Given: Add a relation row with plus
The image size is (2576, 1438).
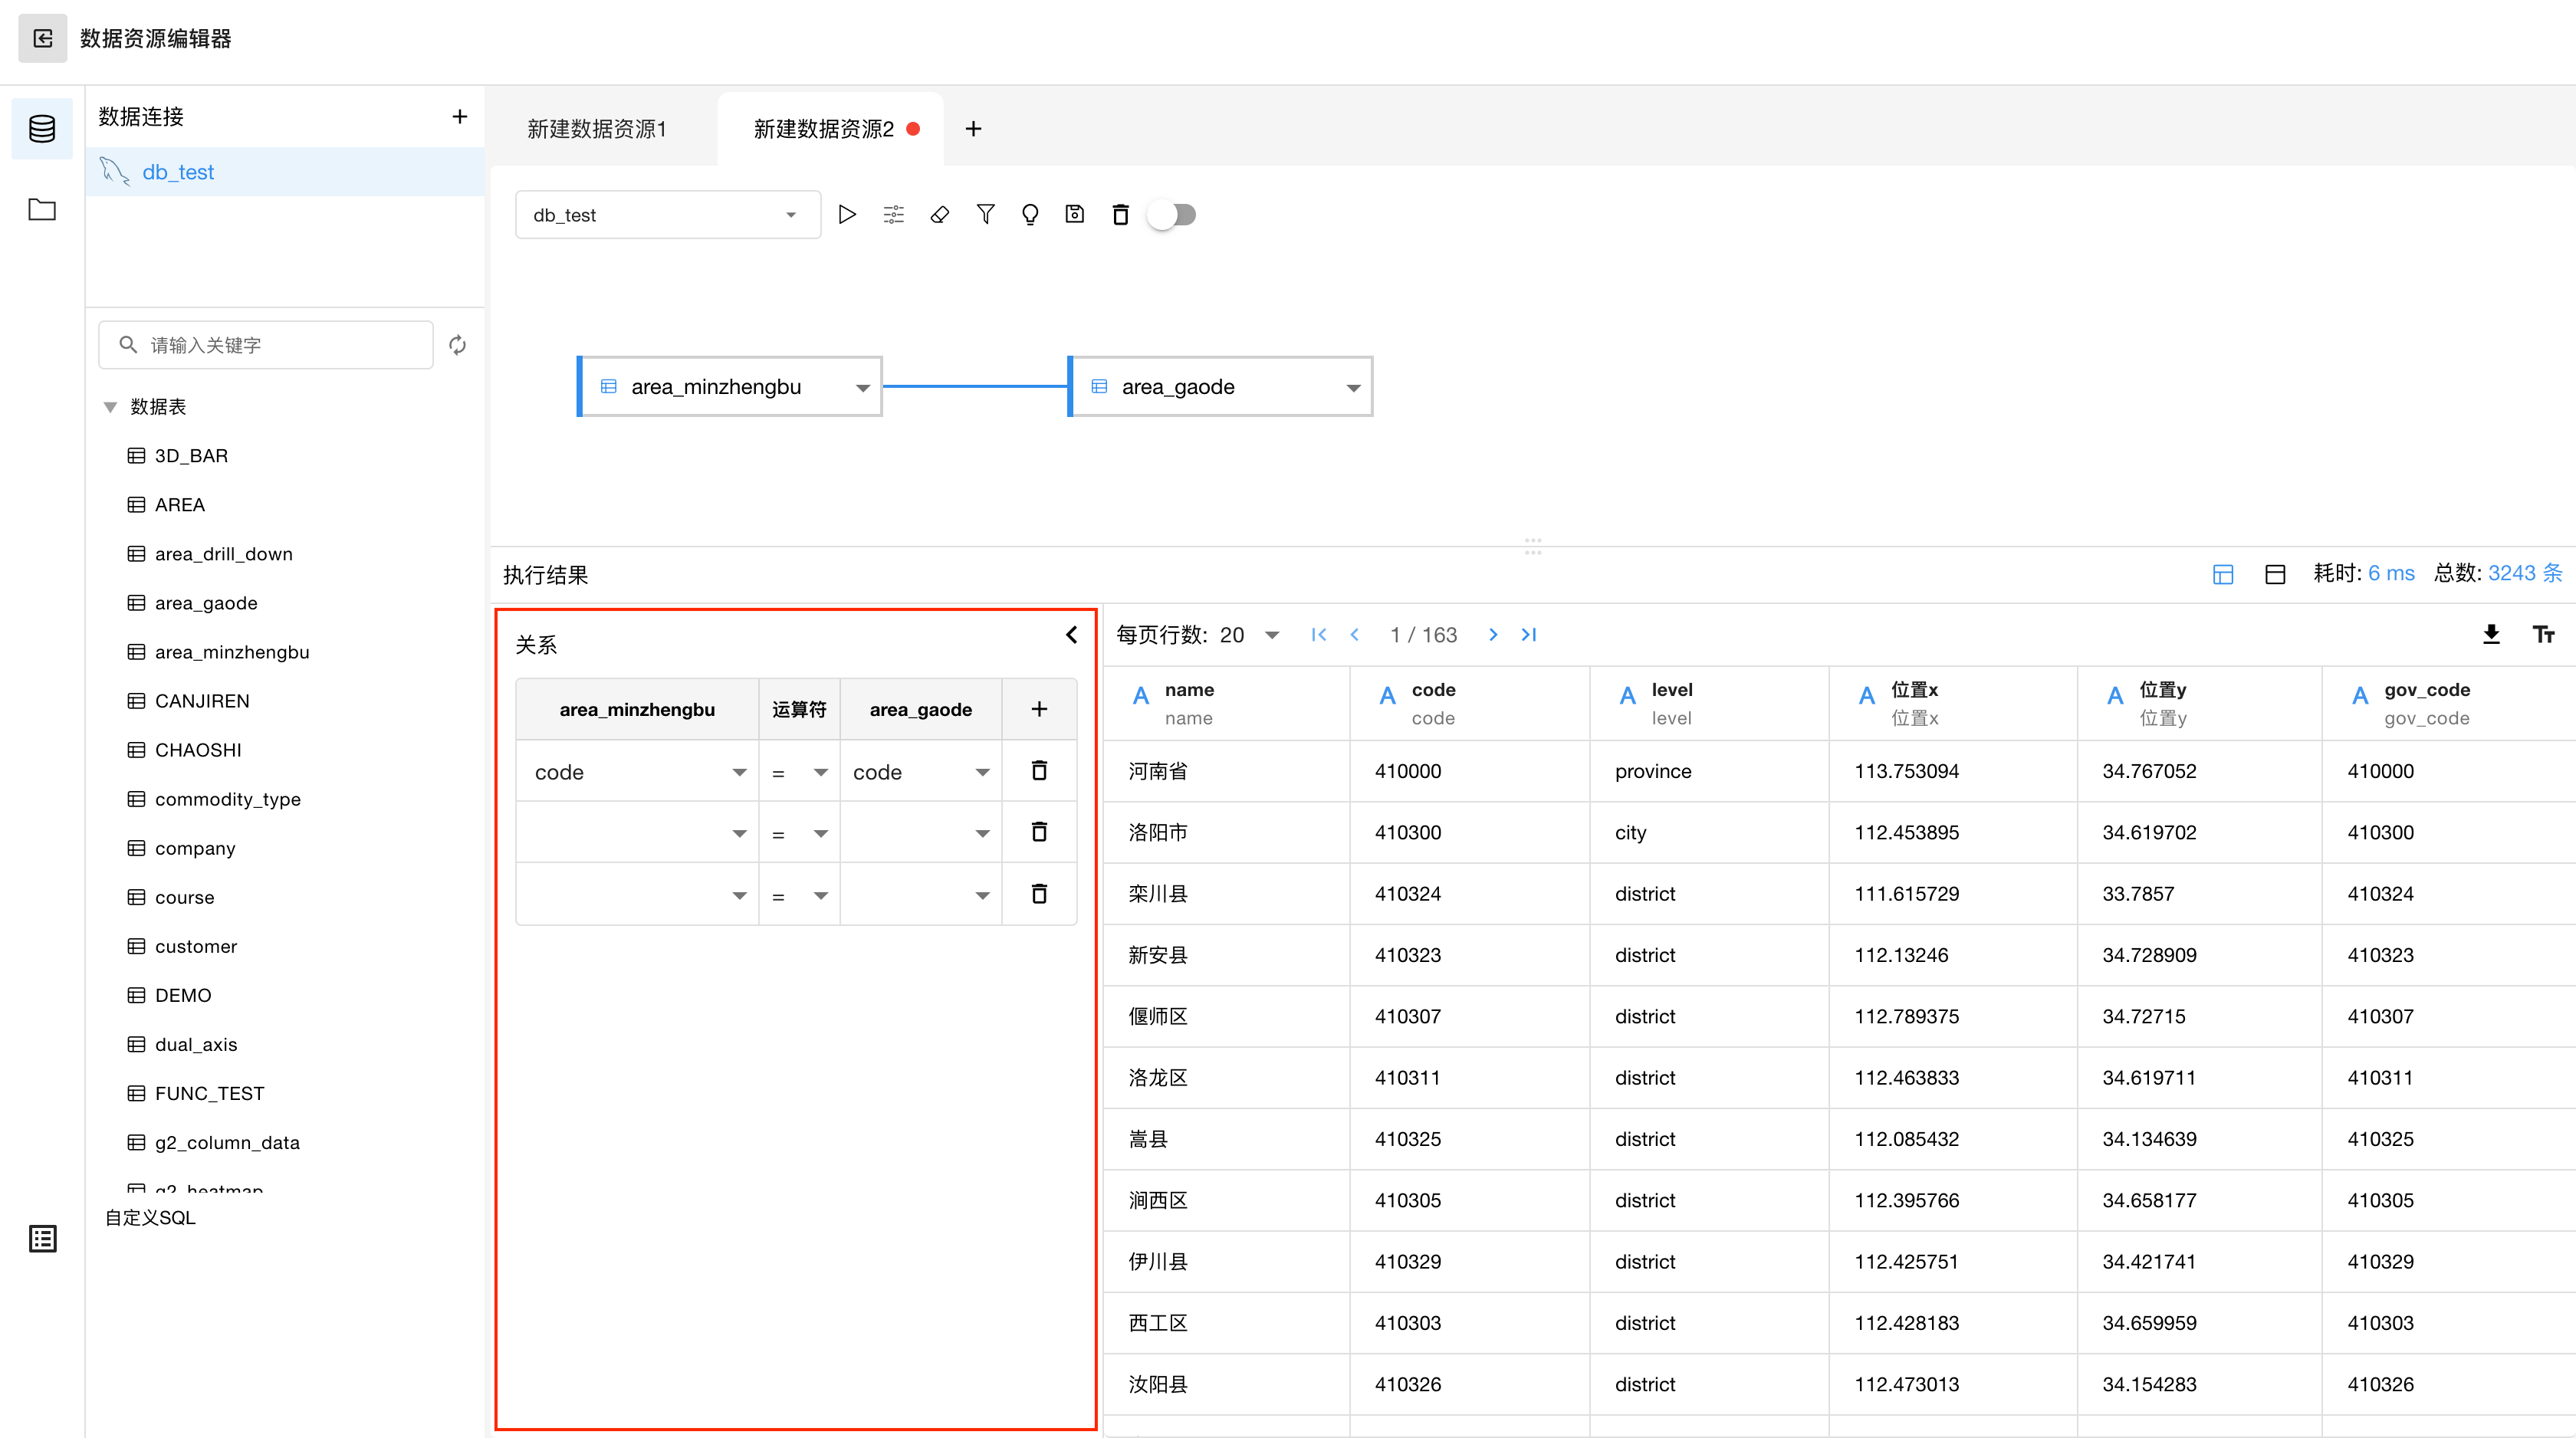Looking at the screenshot, I should coord(1039,709).
